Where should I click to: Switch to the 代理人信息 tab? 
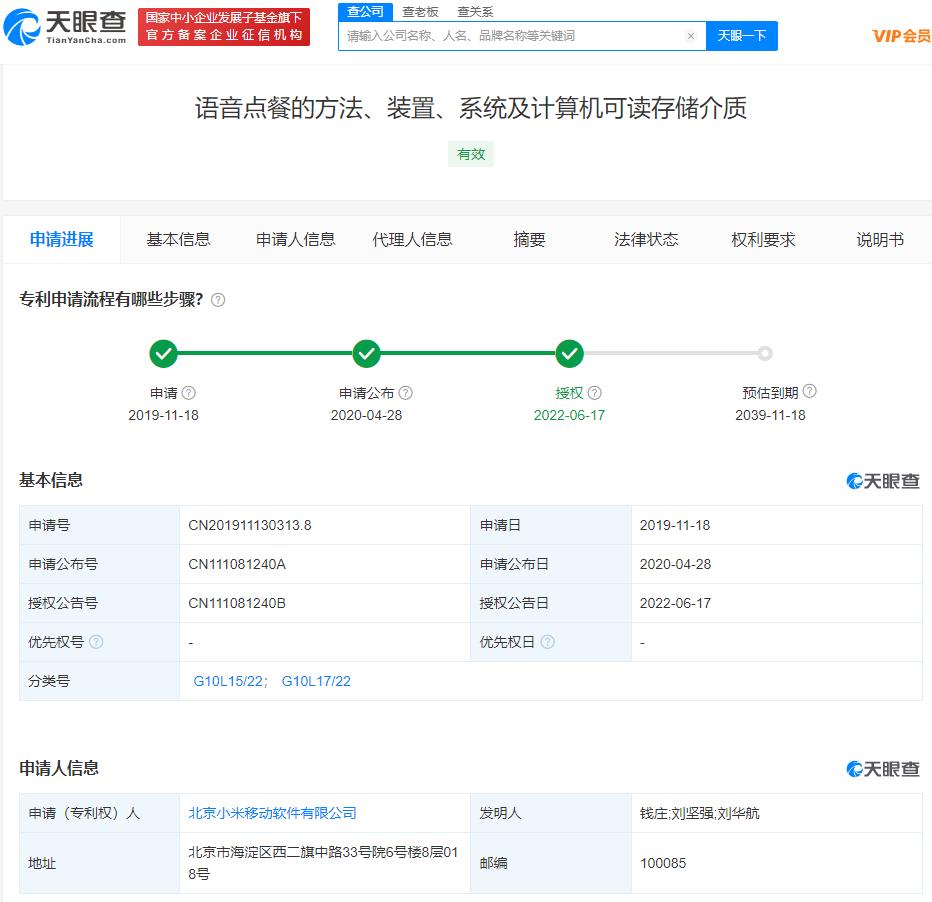point(412,239)
